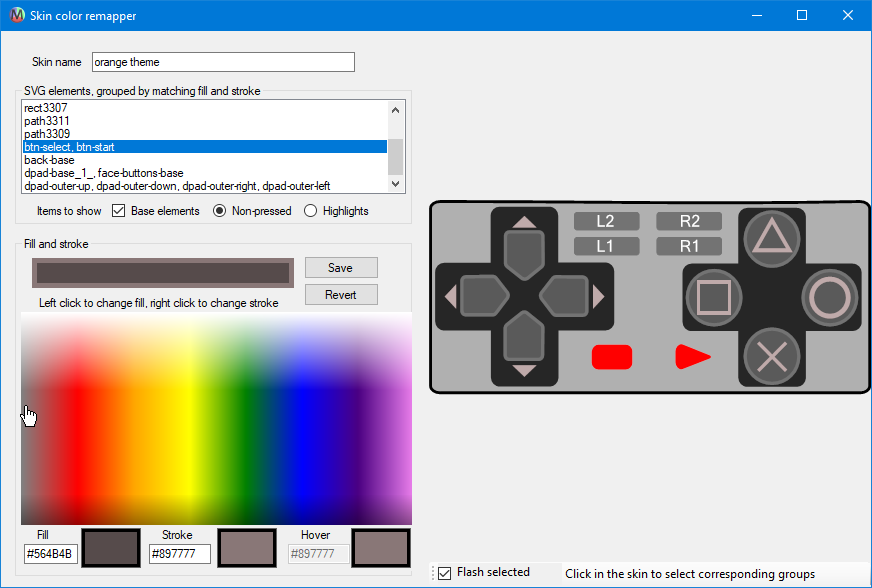Click the d-pad left button on the skin
The width and height of the screenshot is (872, 588).
pos(484,296)
